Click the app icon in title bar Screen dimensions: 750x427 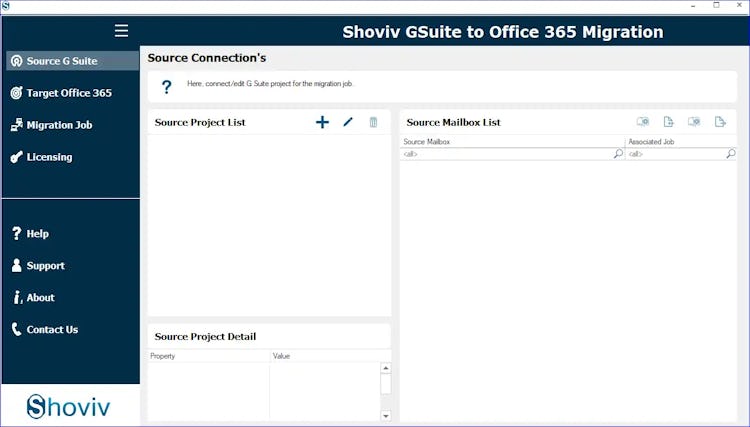[x=5, y=6]
